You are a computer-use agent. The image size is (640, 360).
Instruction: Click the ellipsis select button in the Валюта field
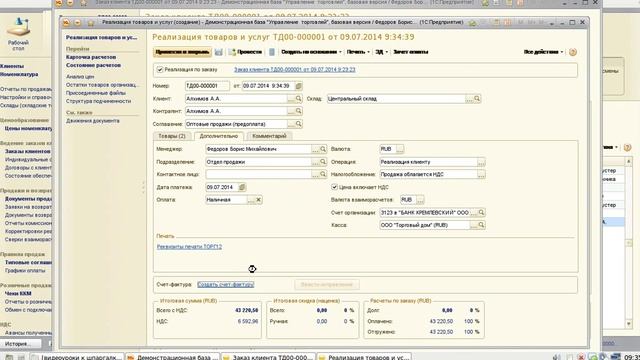400,149
